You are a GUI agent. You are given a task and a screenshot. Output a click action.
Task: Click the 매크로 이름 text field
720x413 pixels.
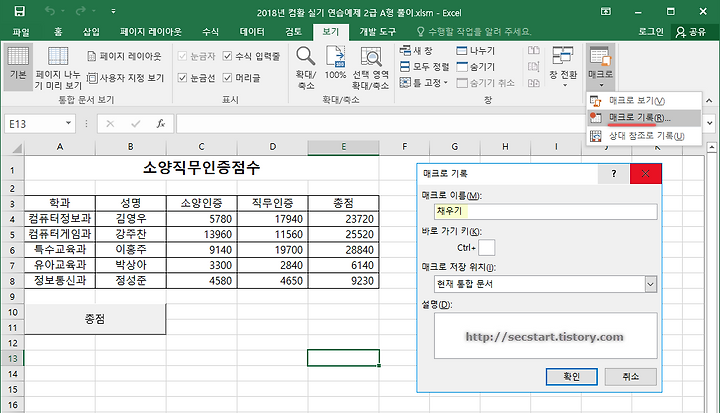tap(546, 211)
